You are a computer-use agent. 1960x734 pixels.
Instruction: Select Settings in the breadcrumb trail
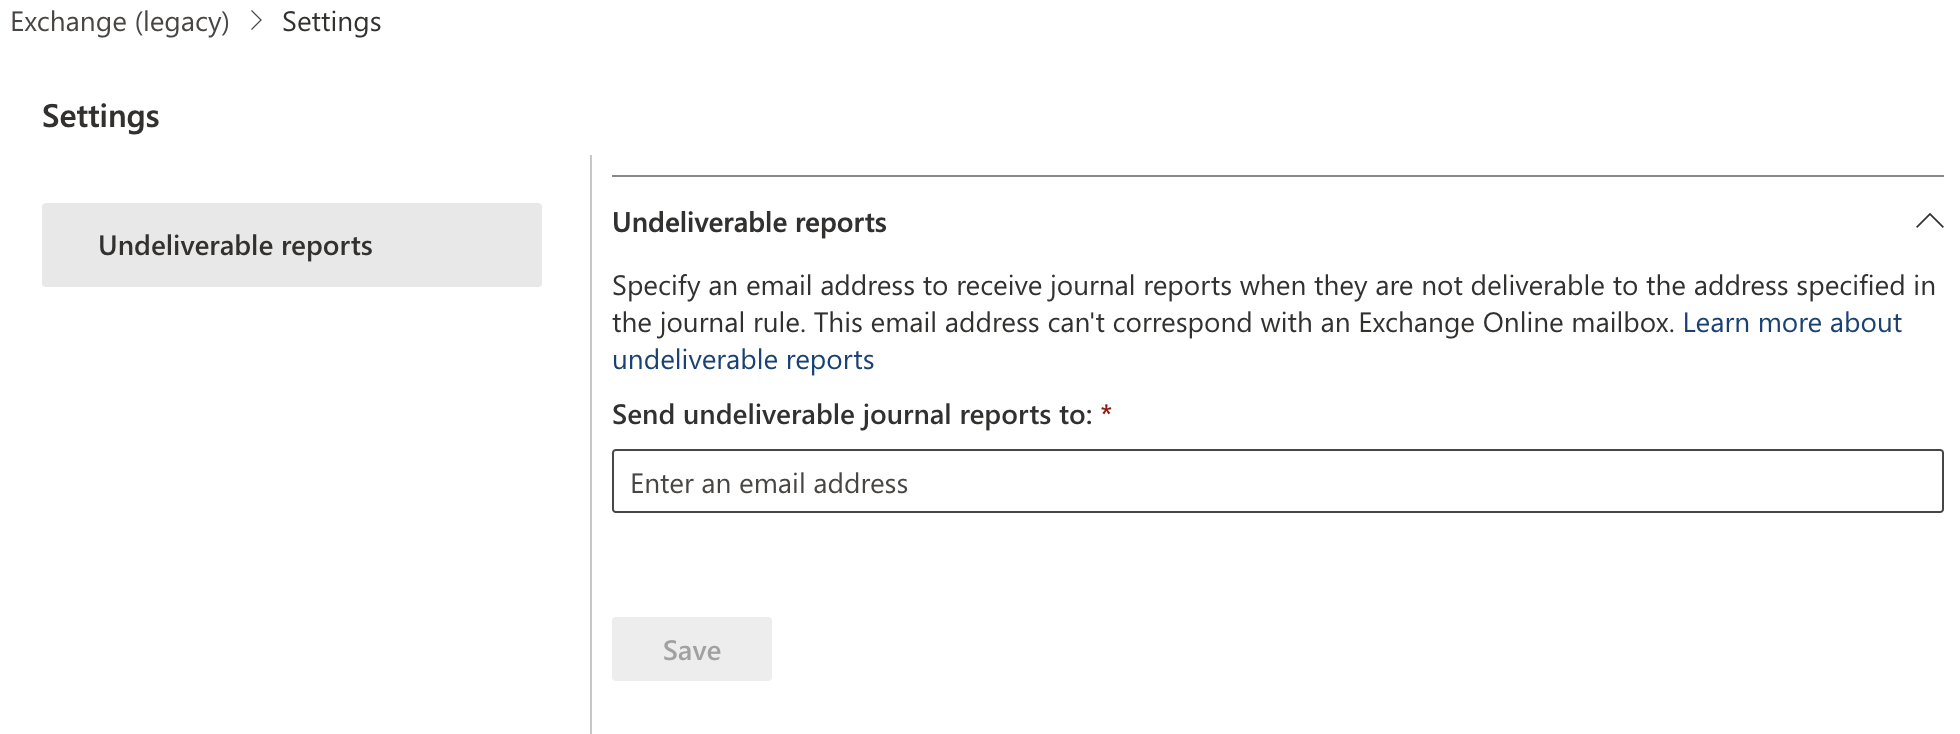click(x=331, y=21)
